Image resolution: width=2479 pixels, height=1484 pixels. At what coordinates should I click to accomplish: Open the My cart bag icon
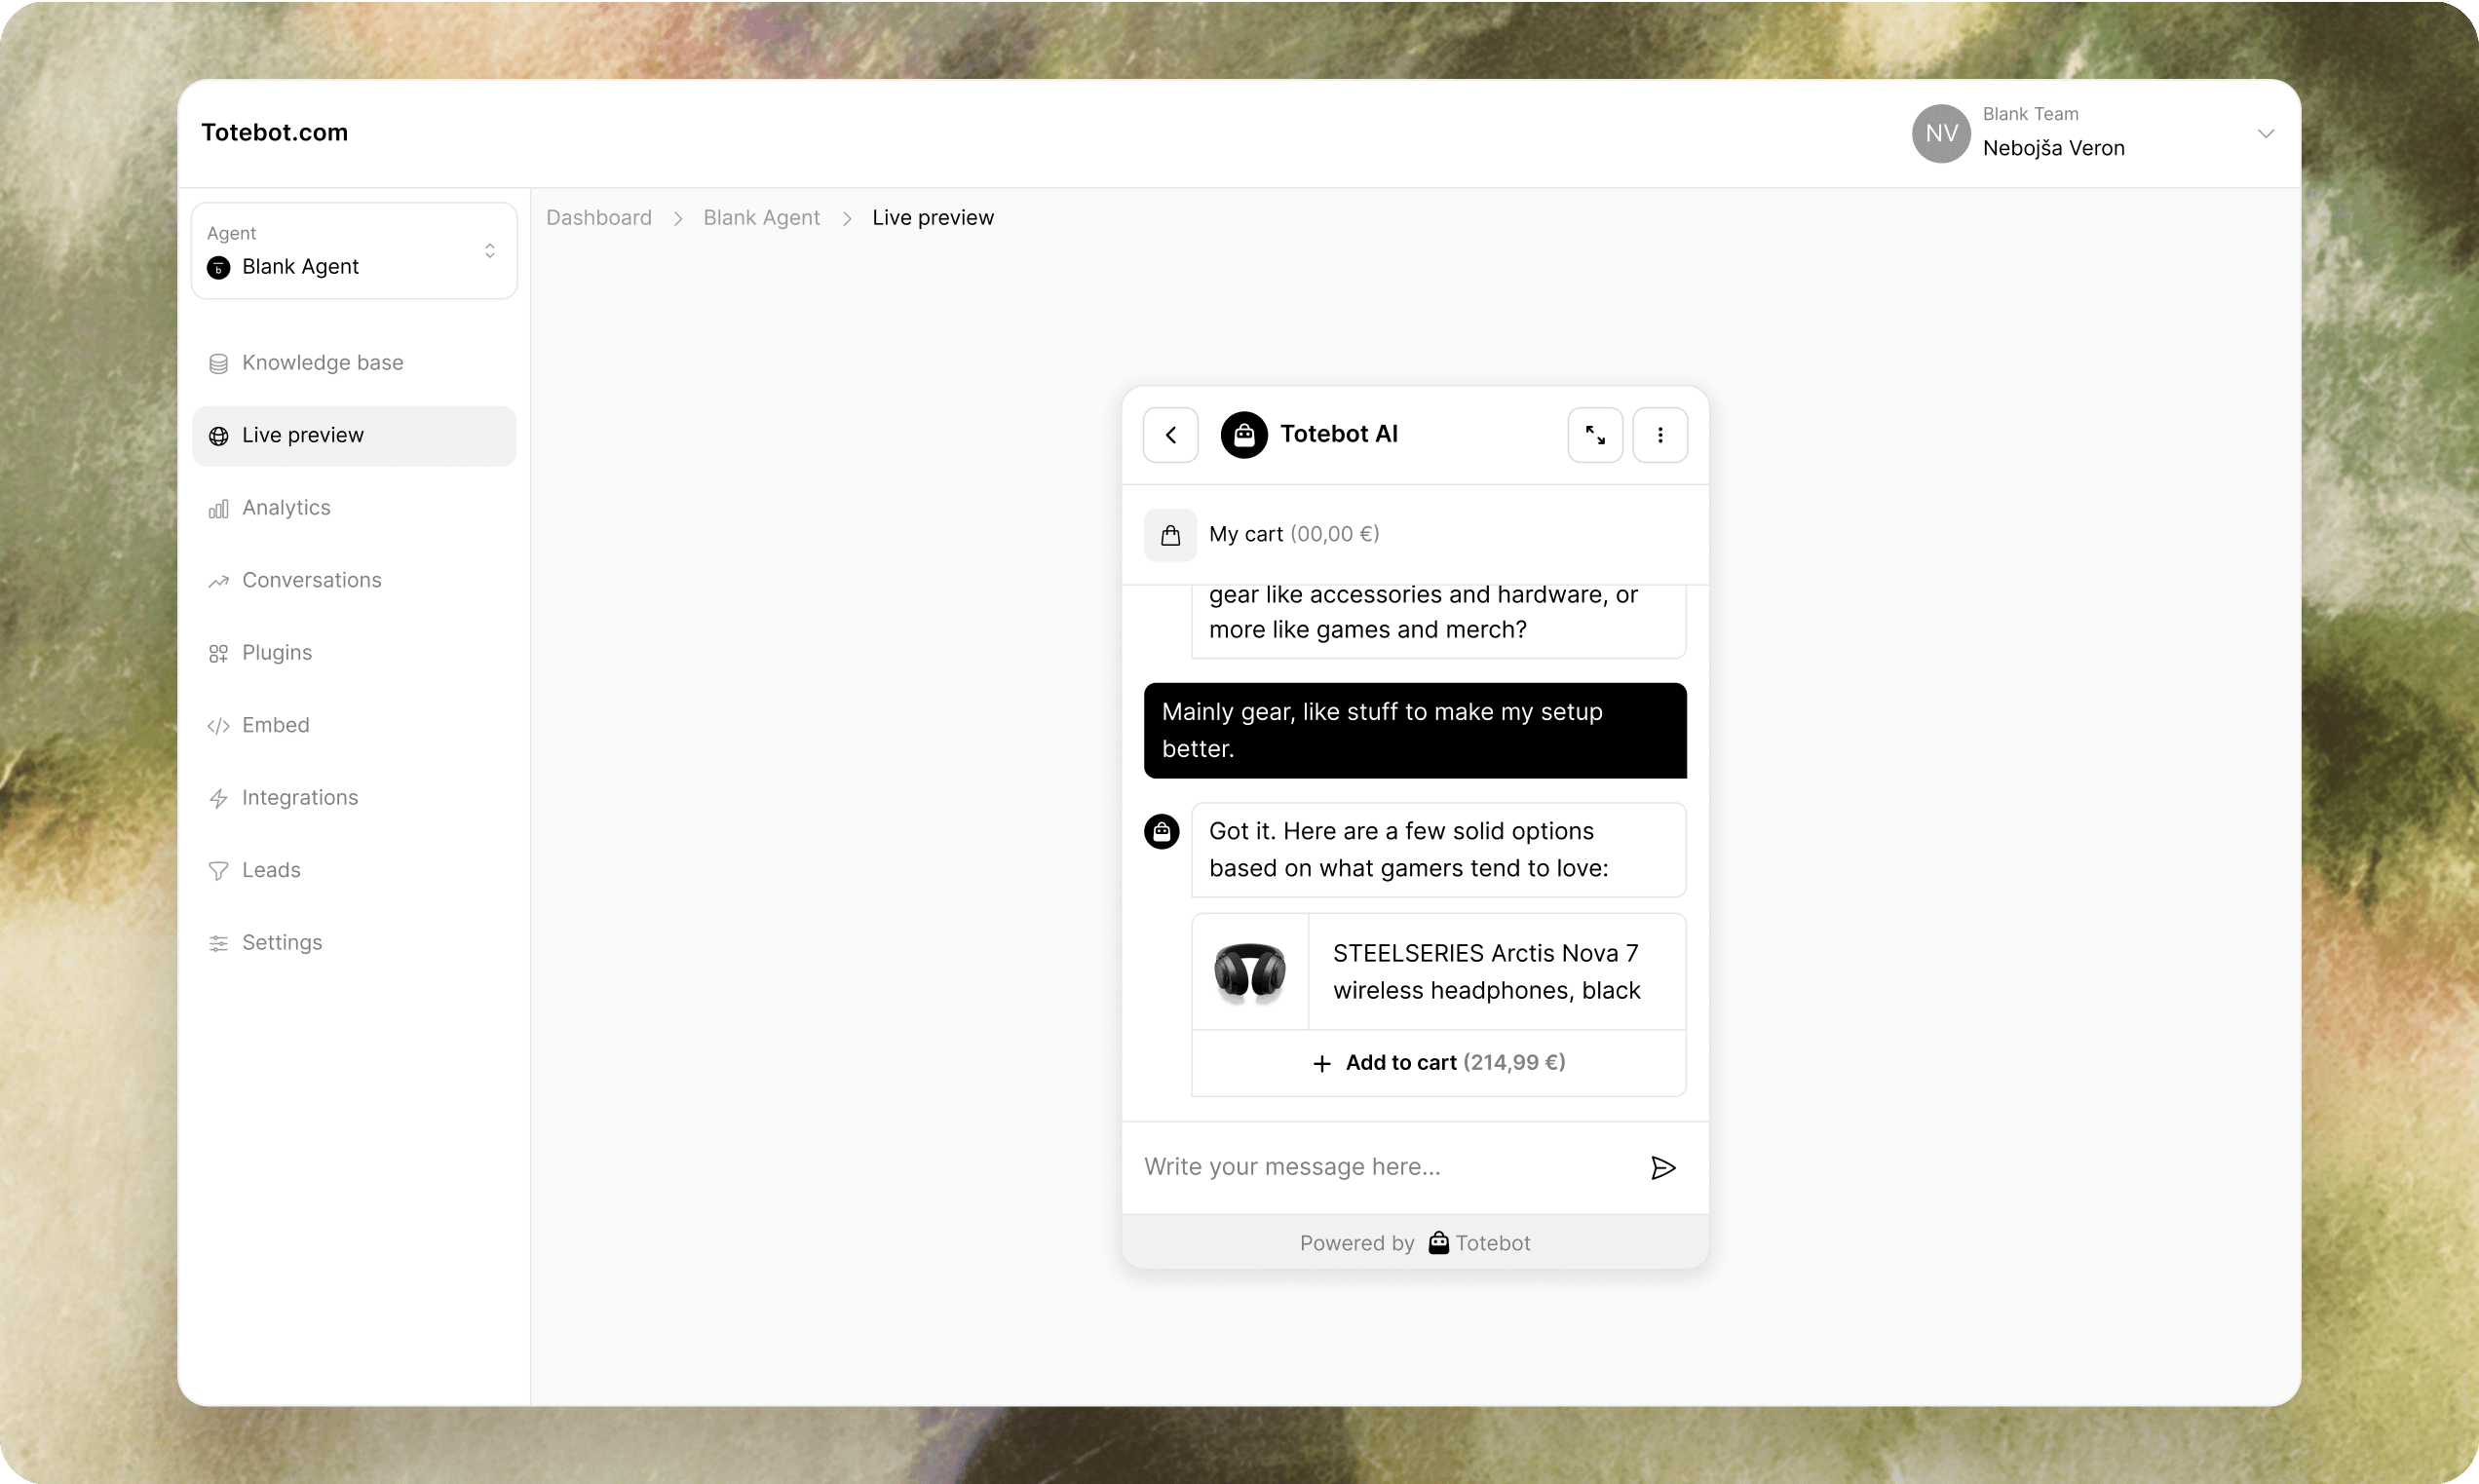tap(1170, 535)
